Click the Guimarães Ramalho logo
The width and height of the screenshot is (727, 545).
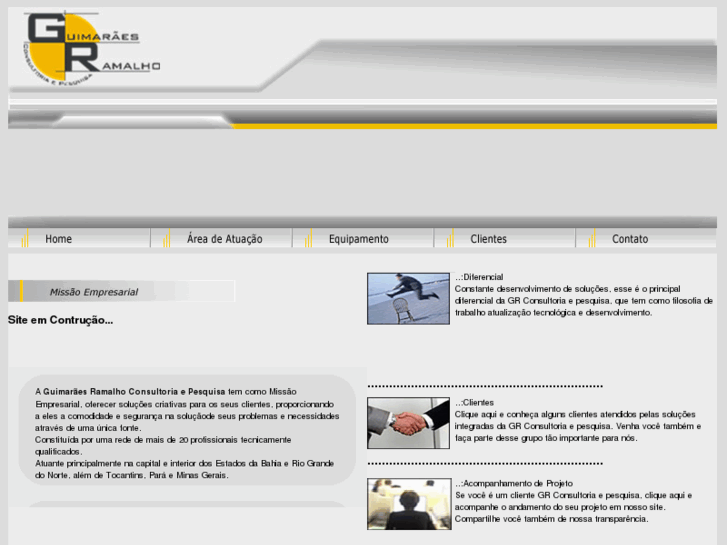pyautogui.click(x=91, y=48)
